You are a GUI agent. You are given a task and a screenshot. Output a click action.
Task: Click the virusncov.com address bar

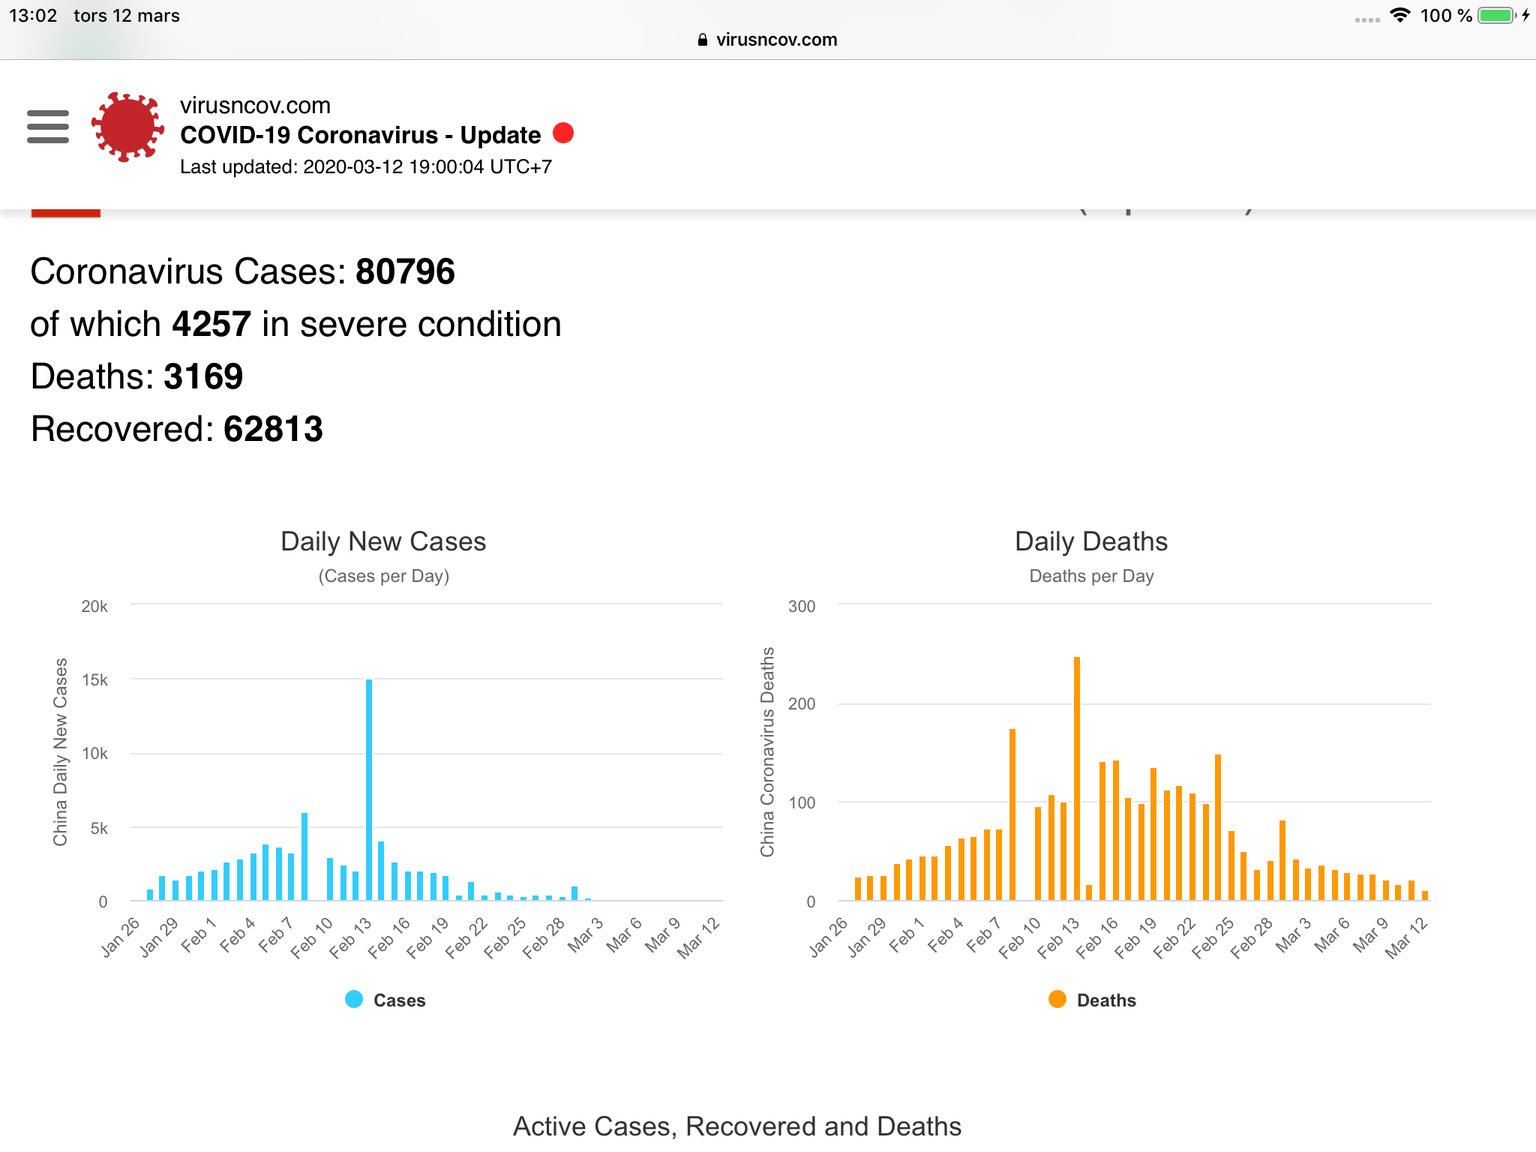[x=767, y=40]
